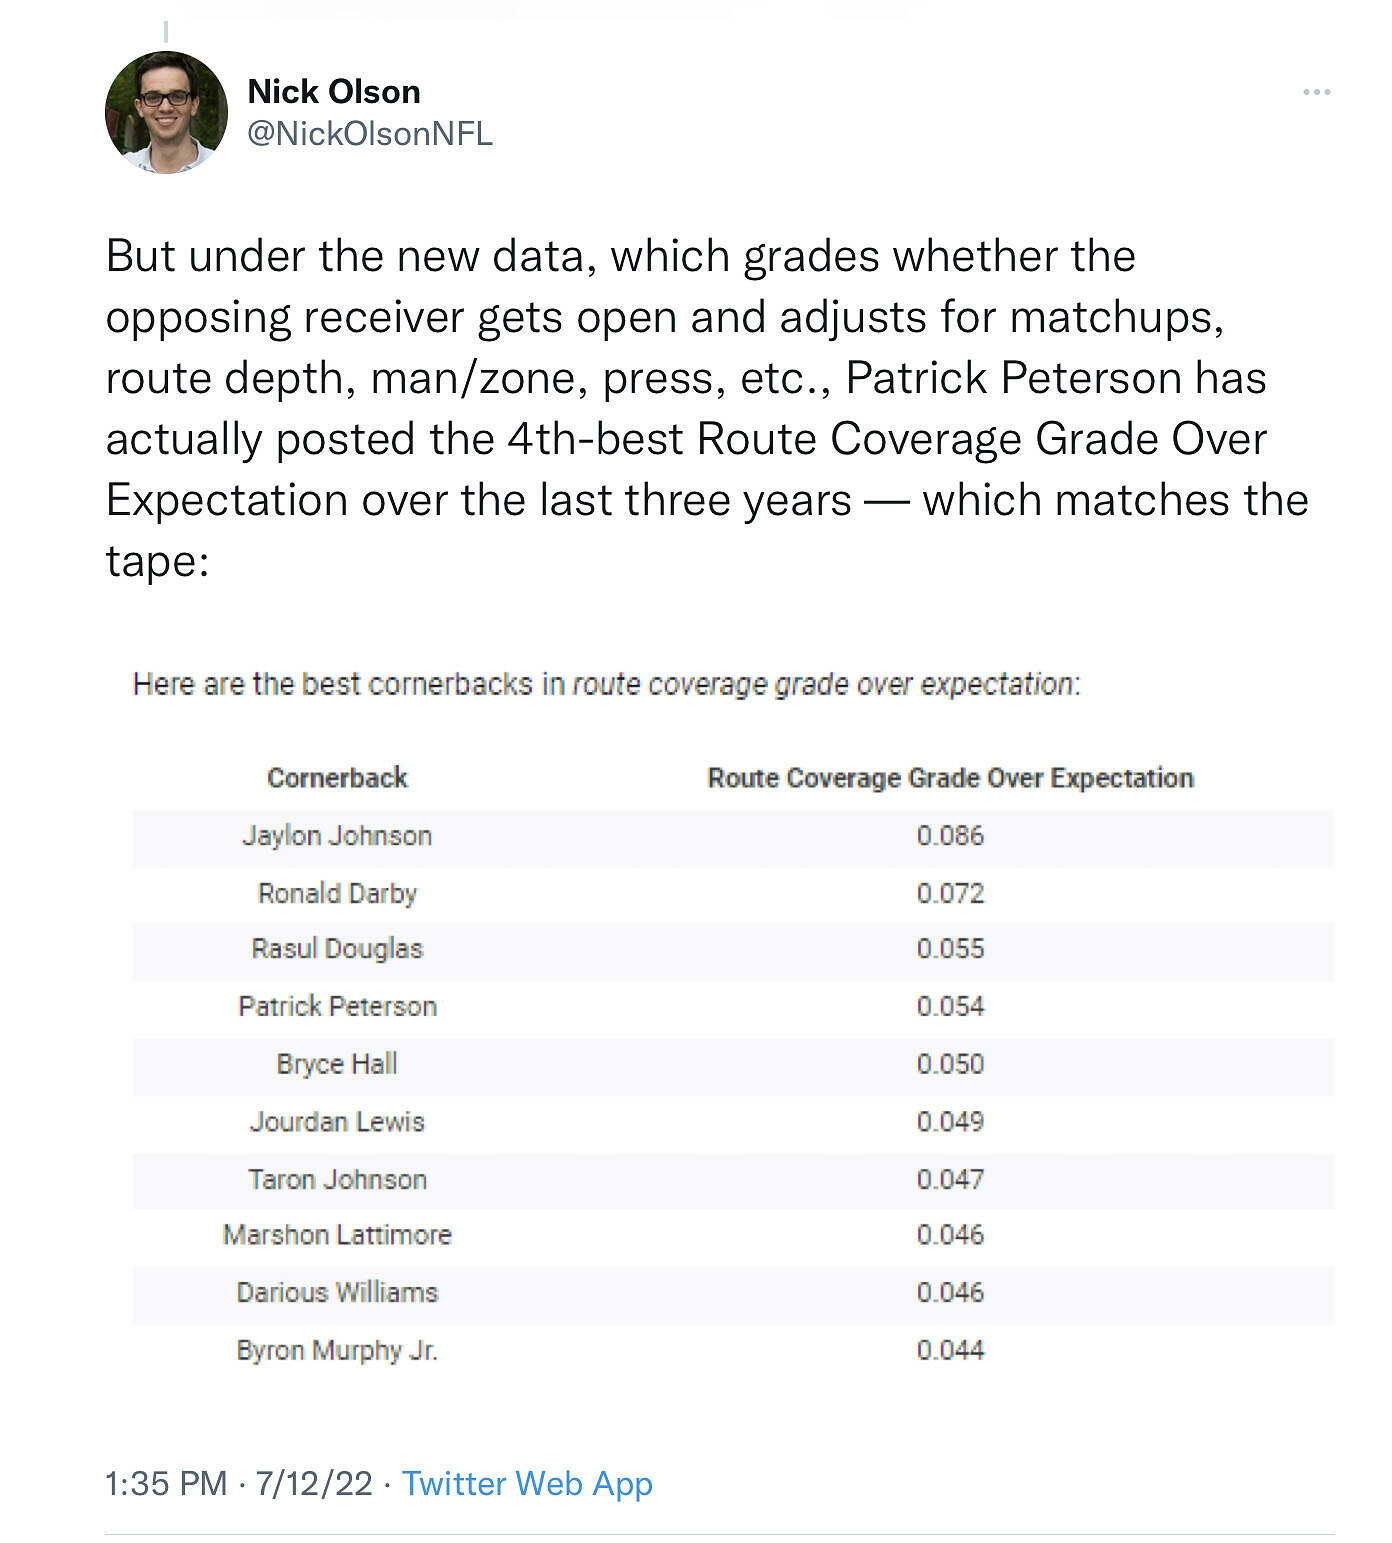Click the 0.086 grade value
This screenshot has height=1543, width=1392.
pos(950,836)
